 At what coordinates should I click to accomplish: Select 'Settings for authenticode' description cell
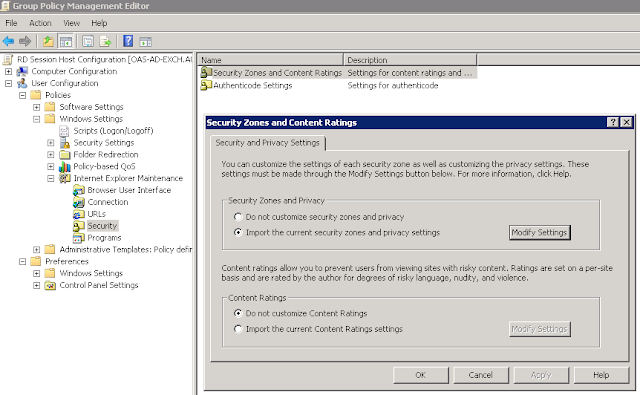pos(393,85)
